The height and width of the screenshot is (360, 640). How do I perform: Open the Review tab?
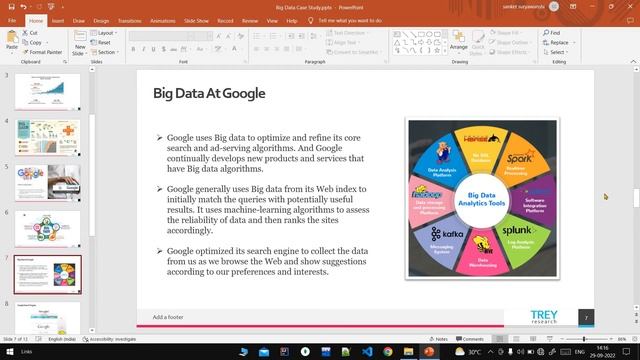pyautogui.click(x=250, y=20)
